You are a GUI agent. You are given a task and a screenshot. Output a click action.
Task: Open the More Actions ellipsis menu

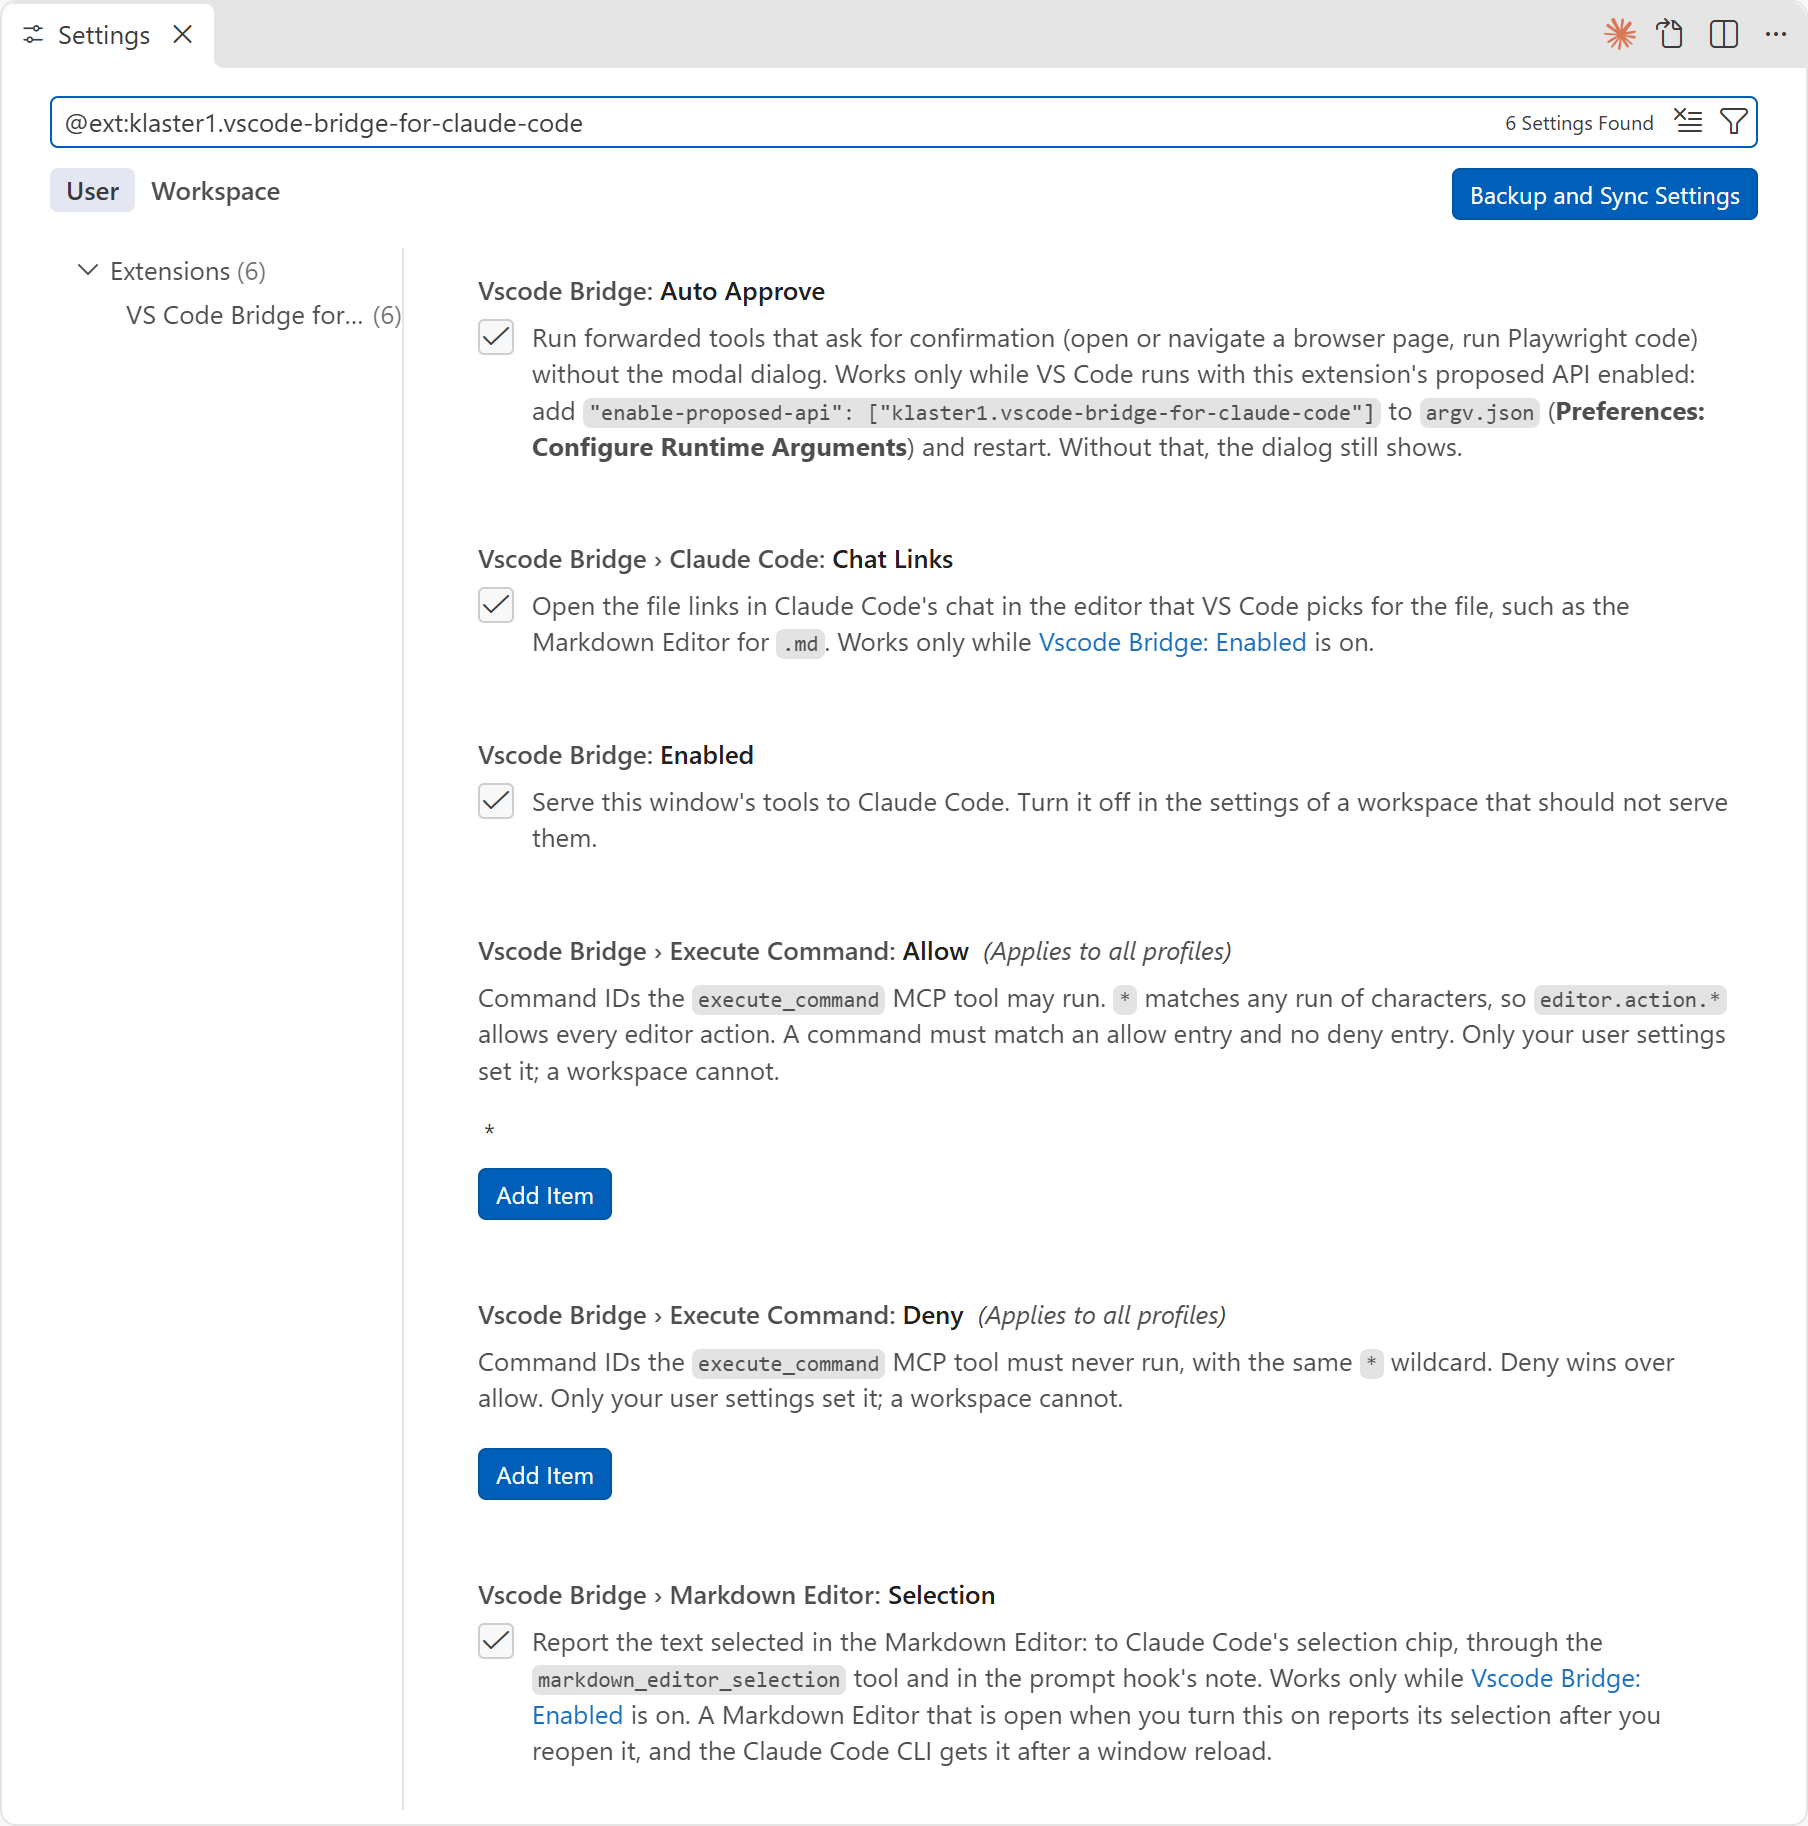pos(1776,34)
